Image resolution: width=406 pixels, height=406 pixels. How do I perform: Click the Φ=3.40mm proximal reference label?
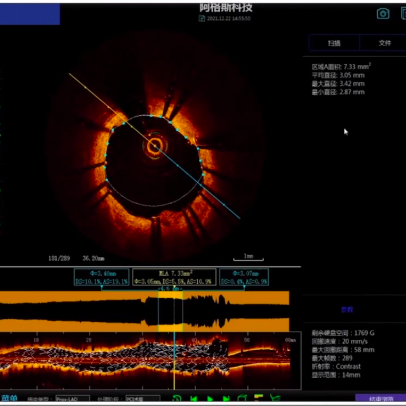coord(102,277)
